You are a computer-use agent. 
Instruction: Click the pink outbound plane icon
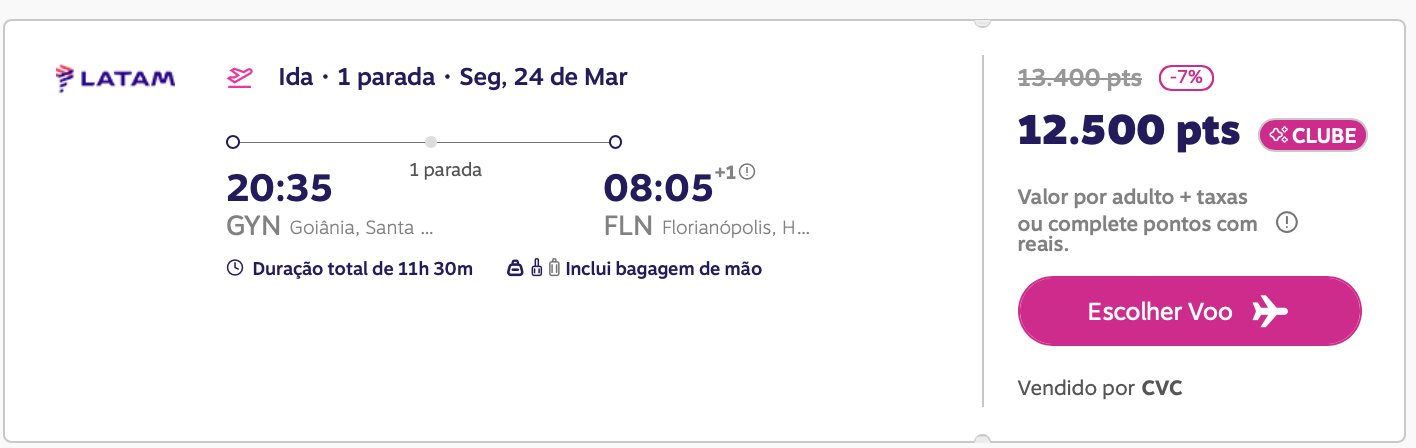coord(239,77)
